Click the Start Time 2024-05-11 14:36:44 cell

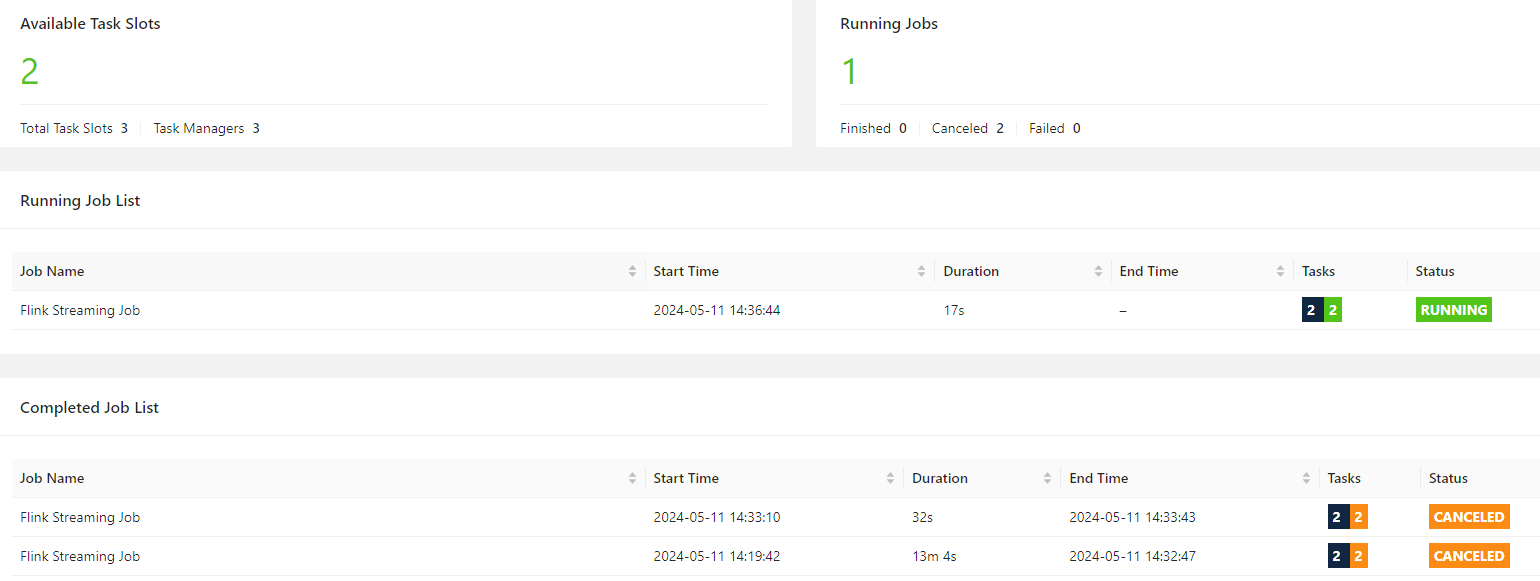tap(716, 310)
